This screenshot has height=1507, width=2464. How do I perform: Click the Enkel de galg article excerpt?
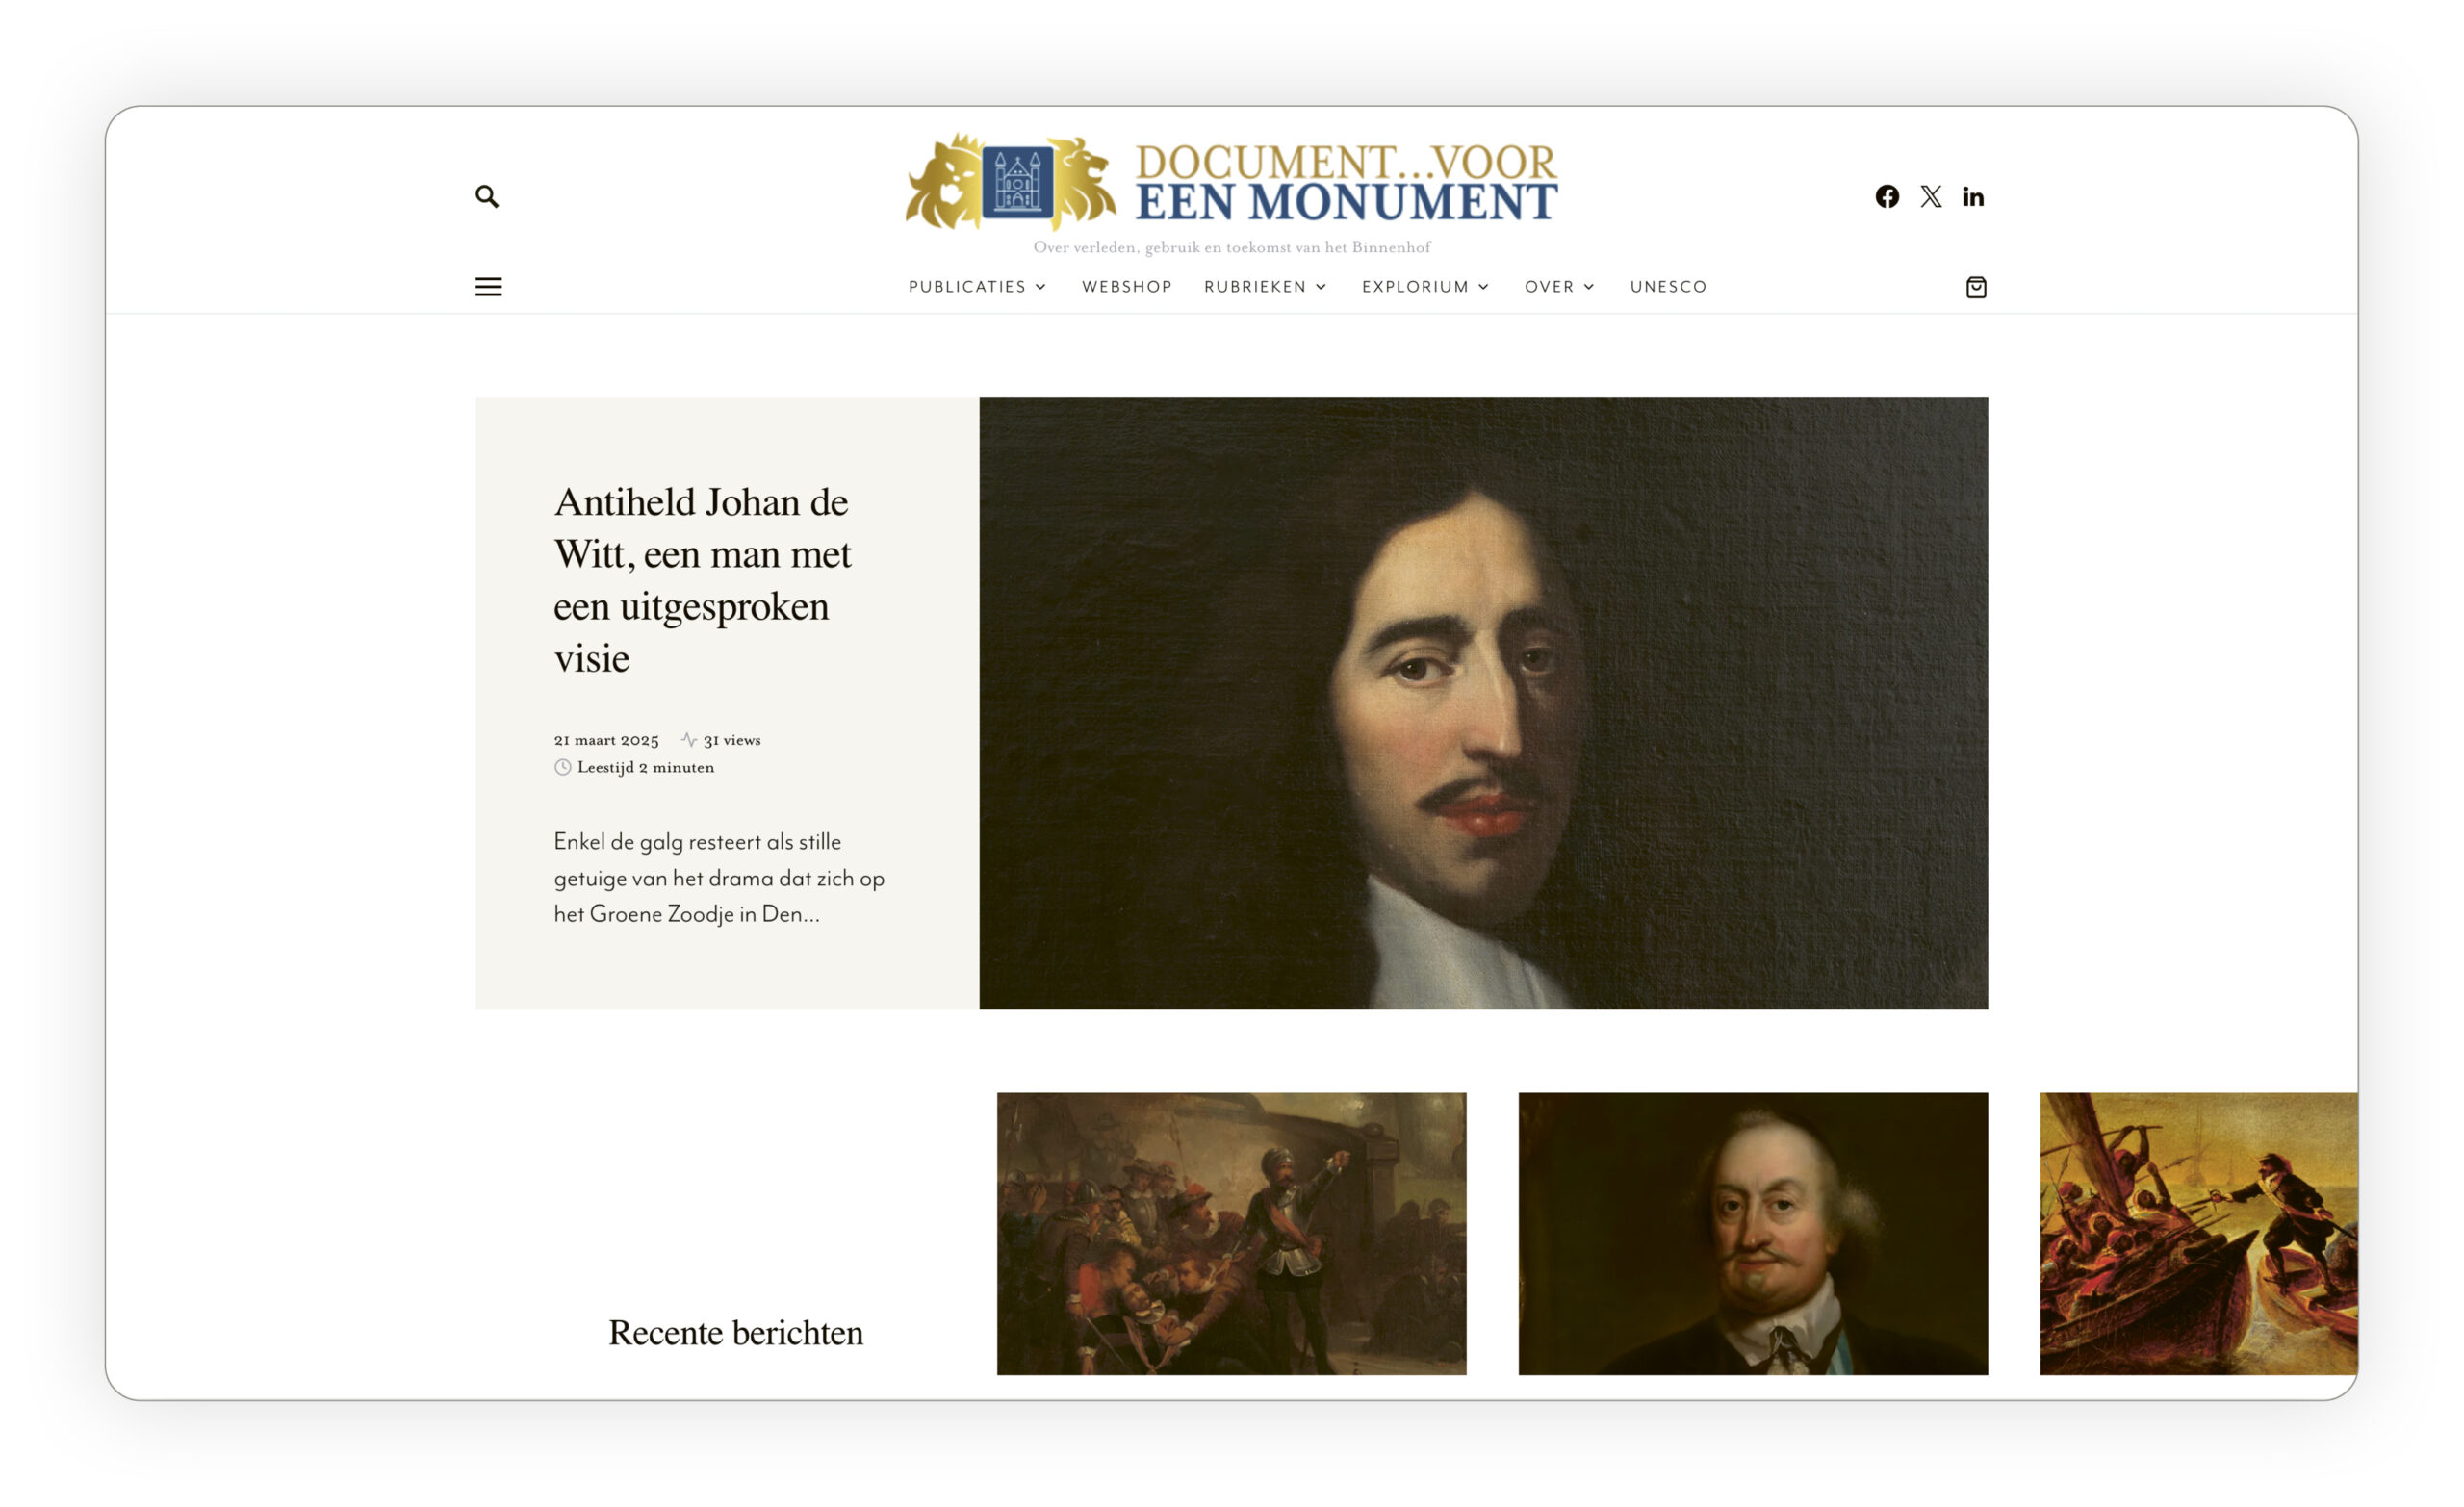(x=719, y=878)
